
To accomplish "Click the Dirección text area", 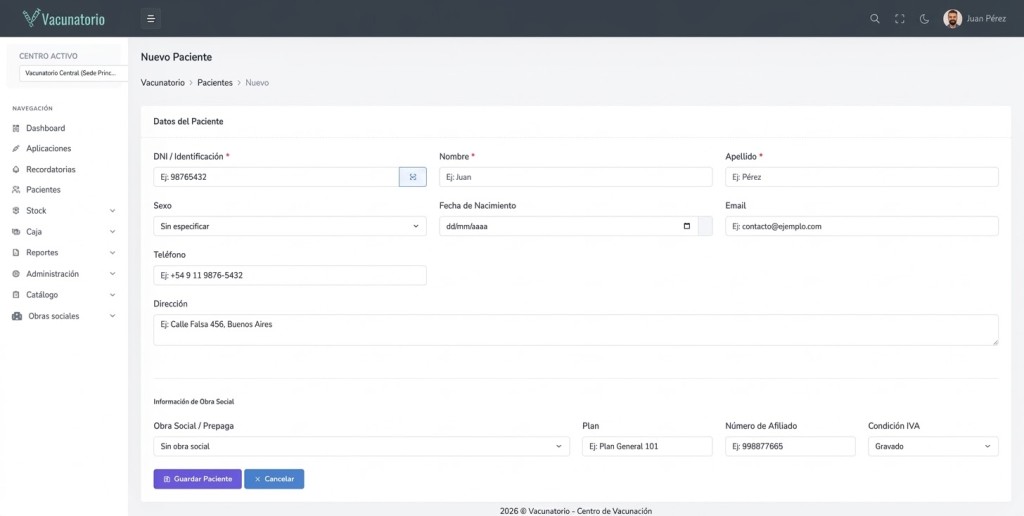I will (575, 330).
